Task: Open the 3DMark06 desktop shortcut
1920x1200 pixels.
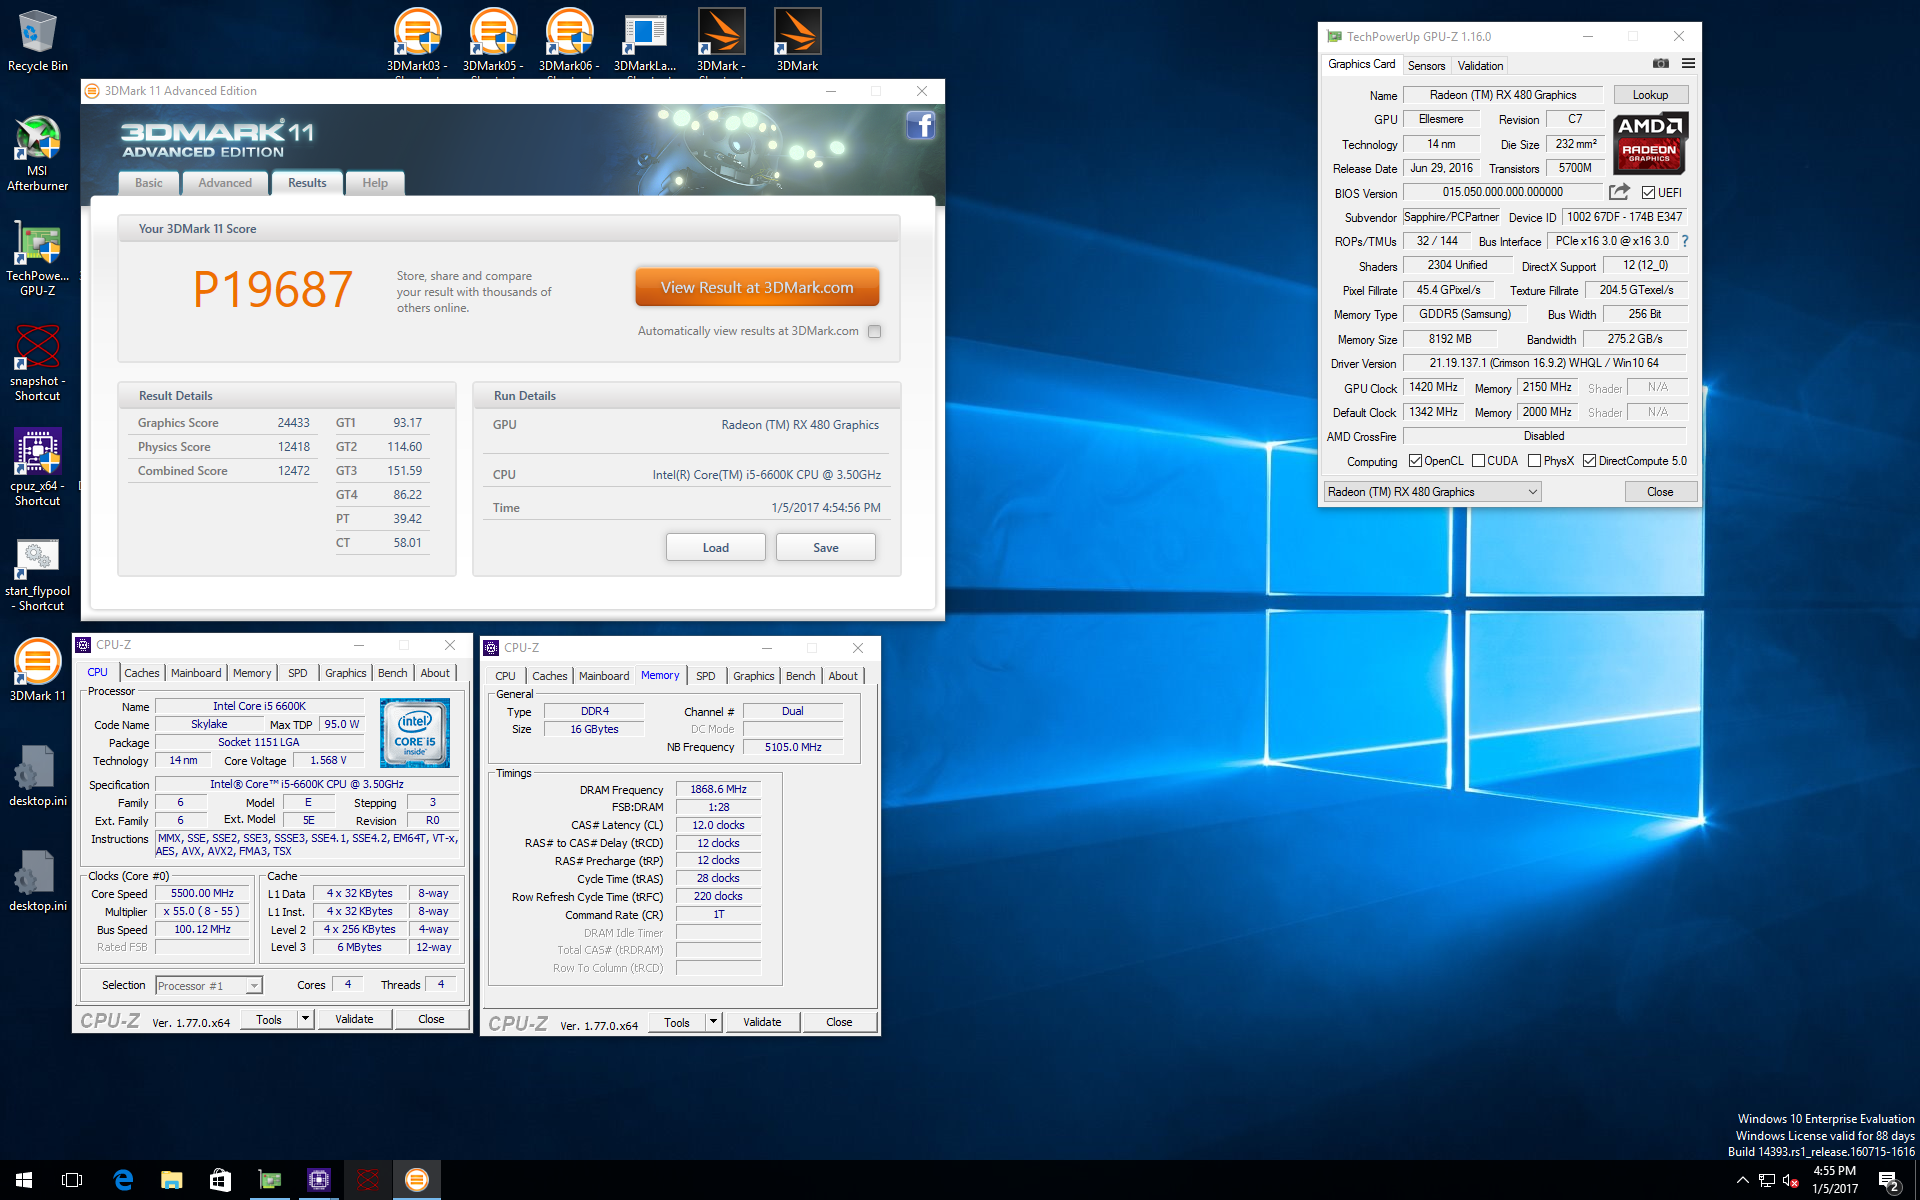Action: pos(569,41)
